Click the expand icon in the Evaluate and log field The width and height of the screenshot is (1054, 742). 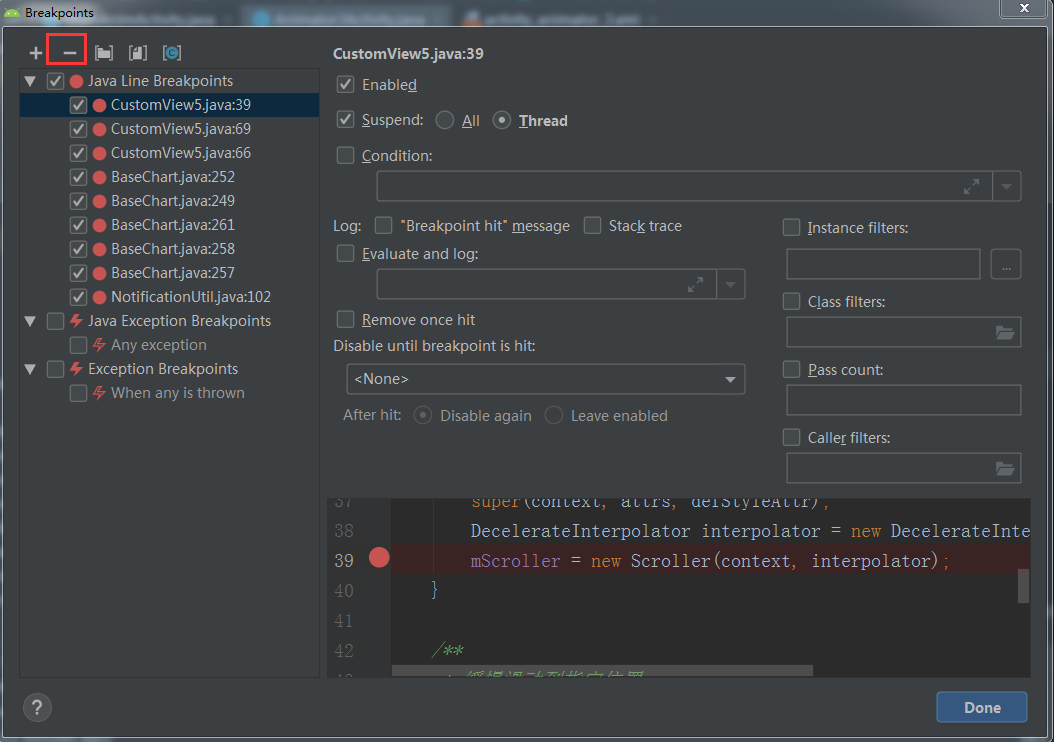click(695, 284)
